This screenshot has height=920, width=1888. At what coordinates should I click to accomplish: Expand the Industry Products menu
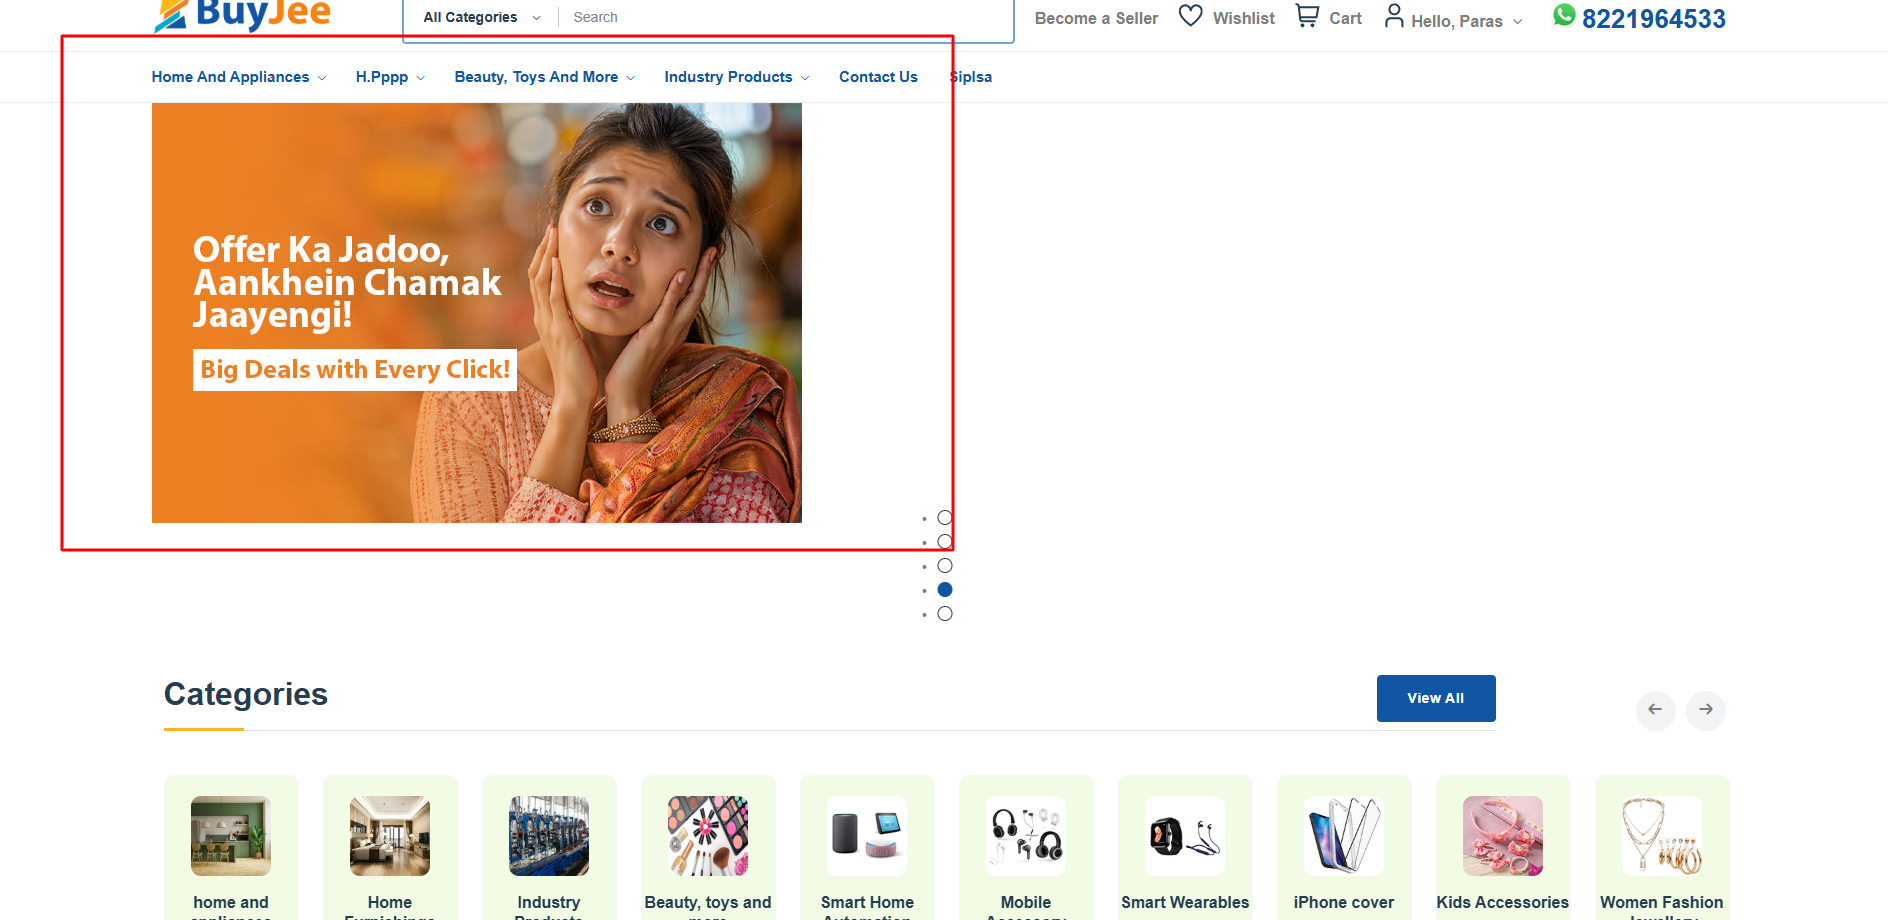click(x=737, y=77)
